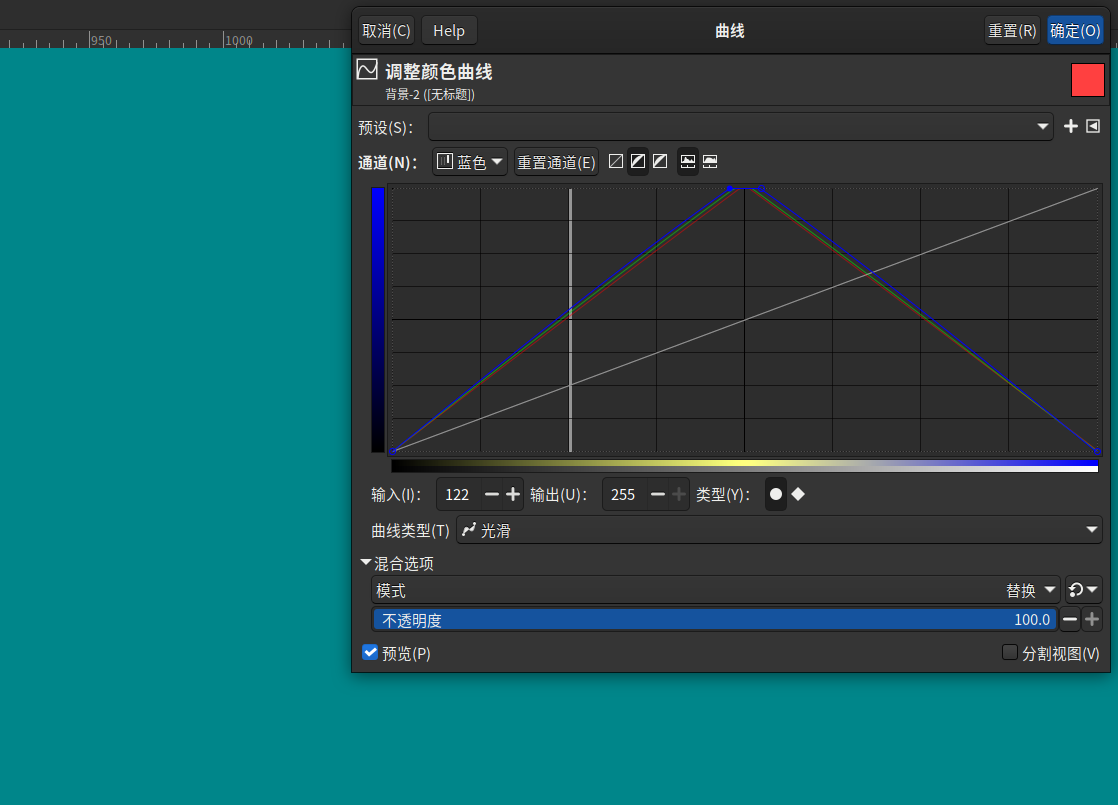The width and height of the screenshot is (1118, 805).
Task: Click the red color swatch
Action: point(1087,79)
